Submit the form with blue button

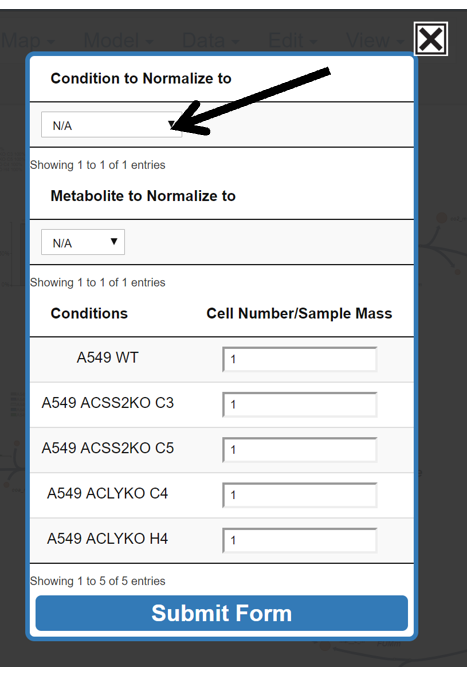click(221, 613)
